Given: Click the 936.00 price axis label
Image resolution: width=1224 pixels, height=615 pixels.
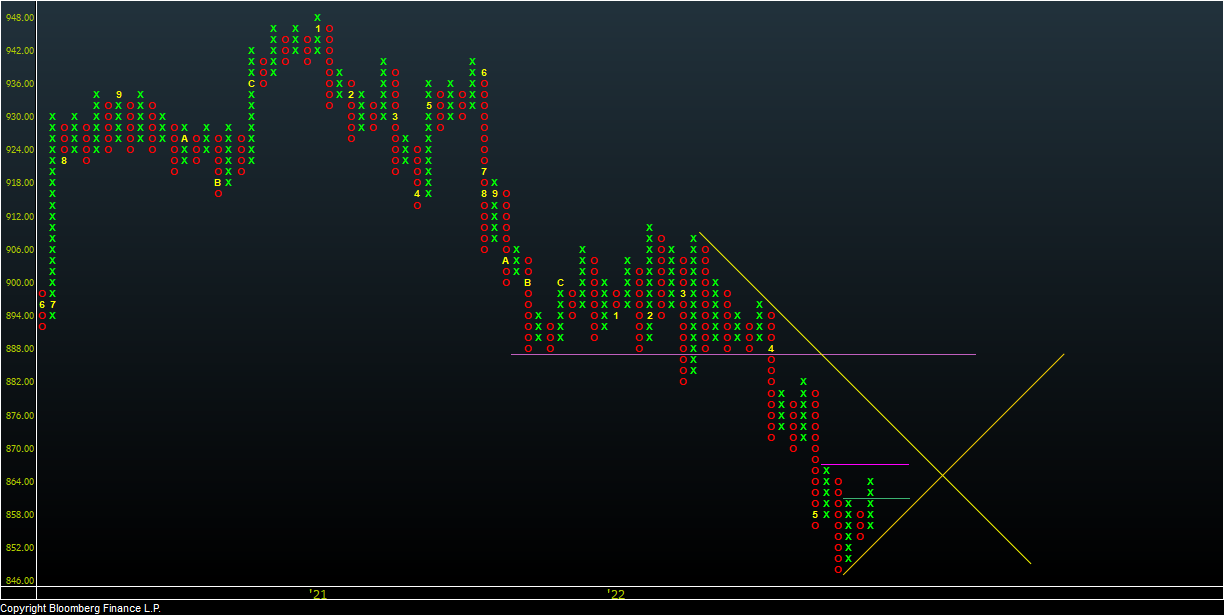Looking at the screenshot, I should click(21, 84).
